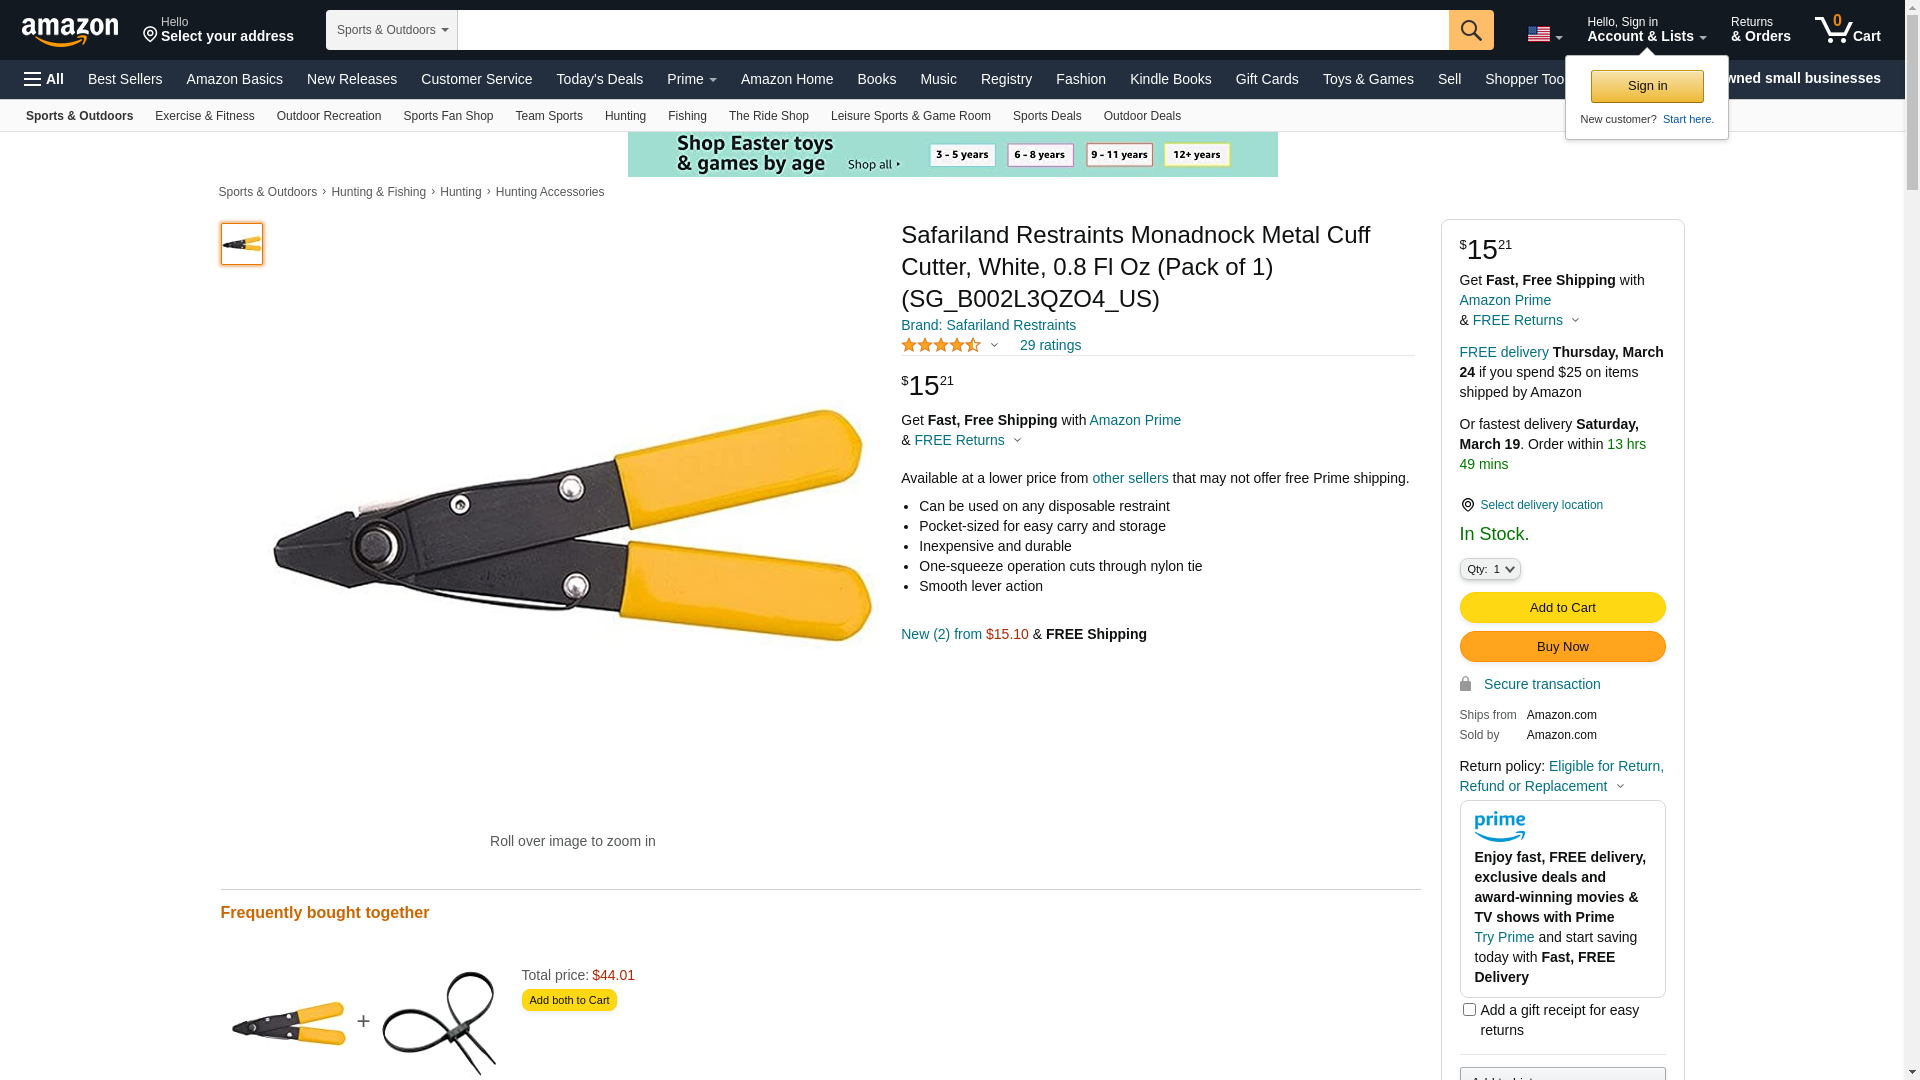1920x1080 pixels.
Task: Click the search text input field
Action: click(952, 30)
